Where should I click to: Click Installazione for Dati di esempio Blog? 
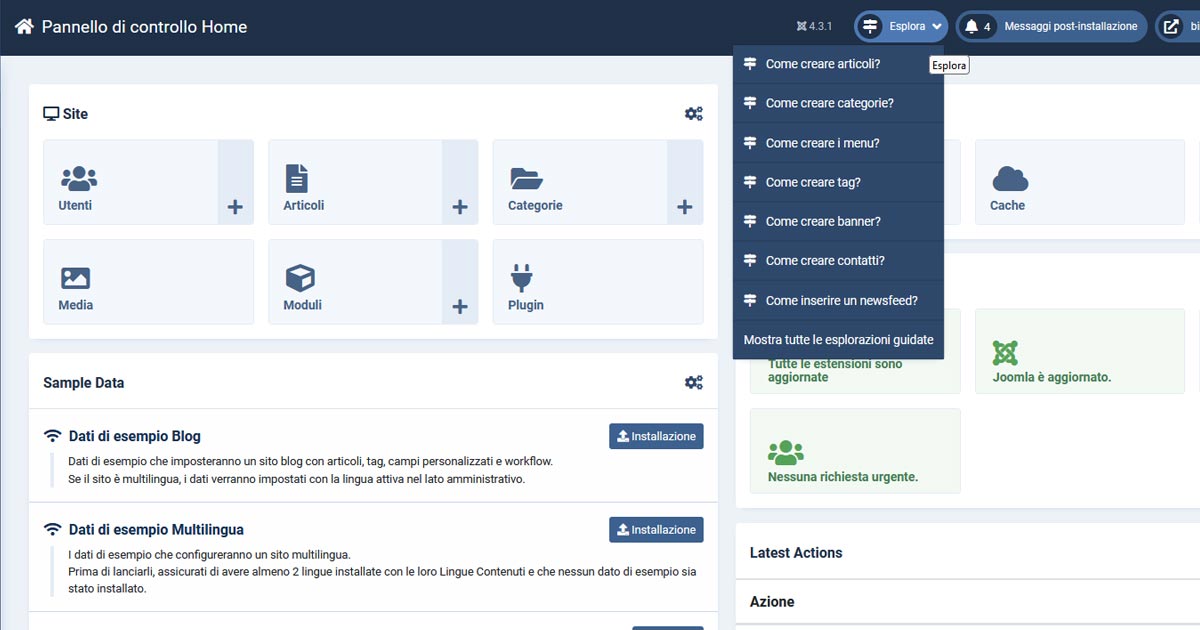656,436
